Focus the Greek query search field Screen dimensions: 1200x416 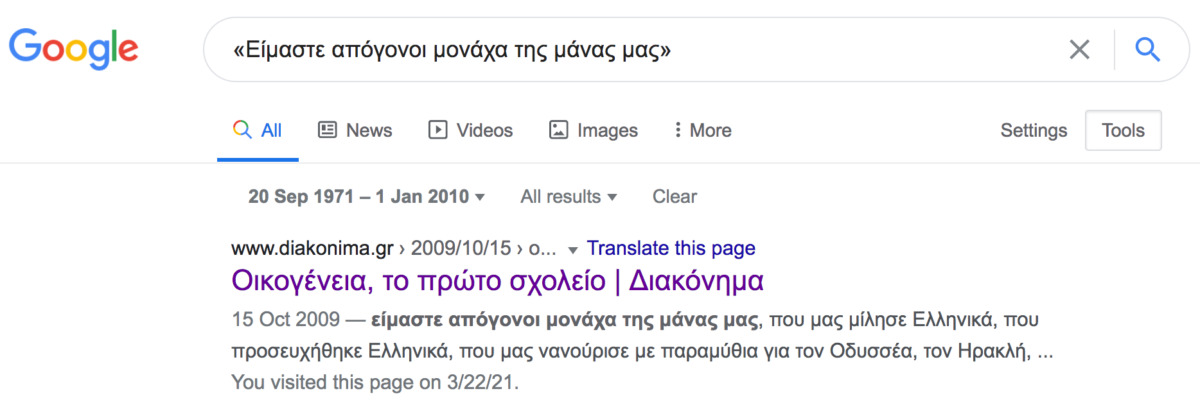(x=630, y=49)
